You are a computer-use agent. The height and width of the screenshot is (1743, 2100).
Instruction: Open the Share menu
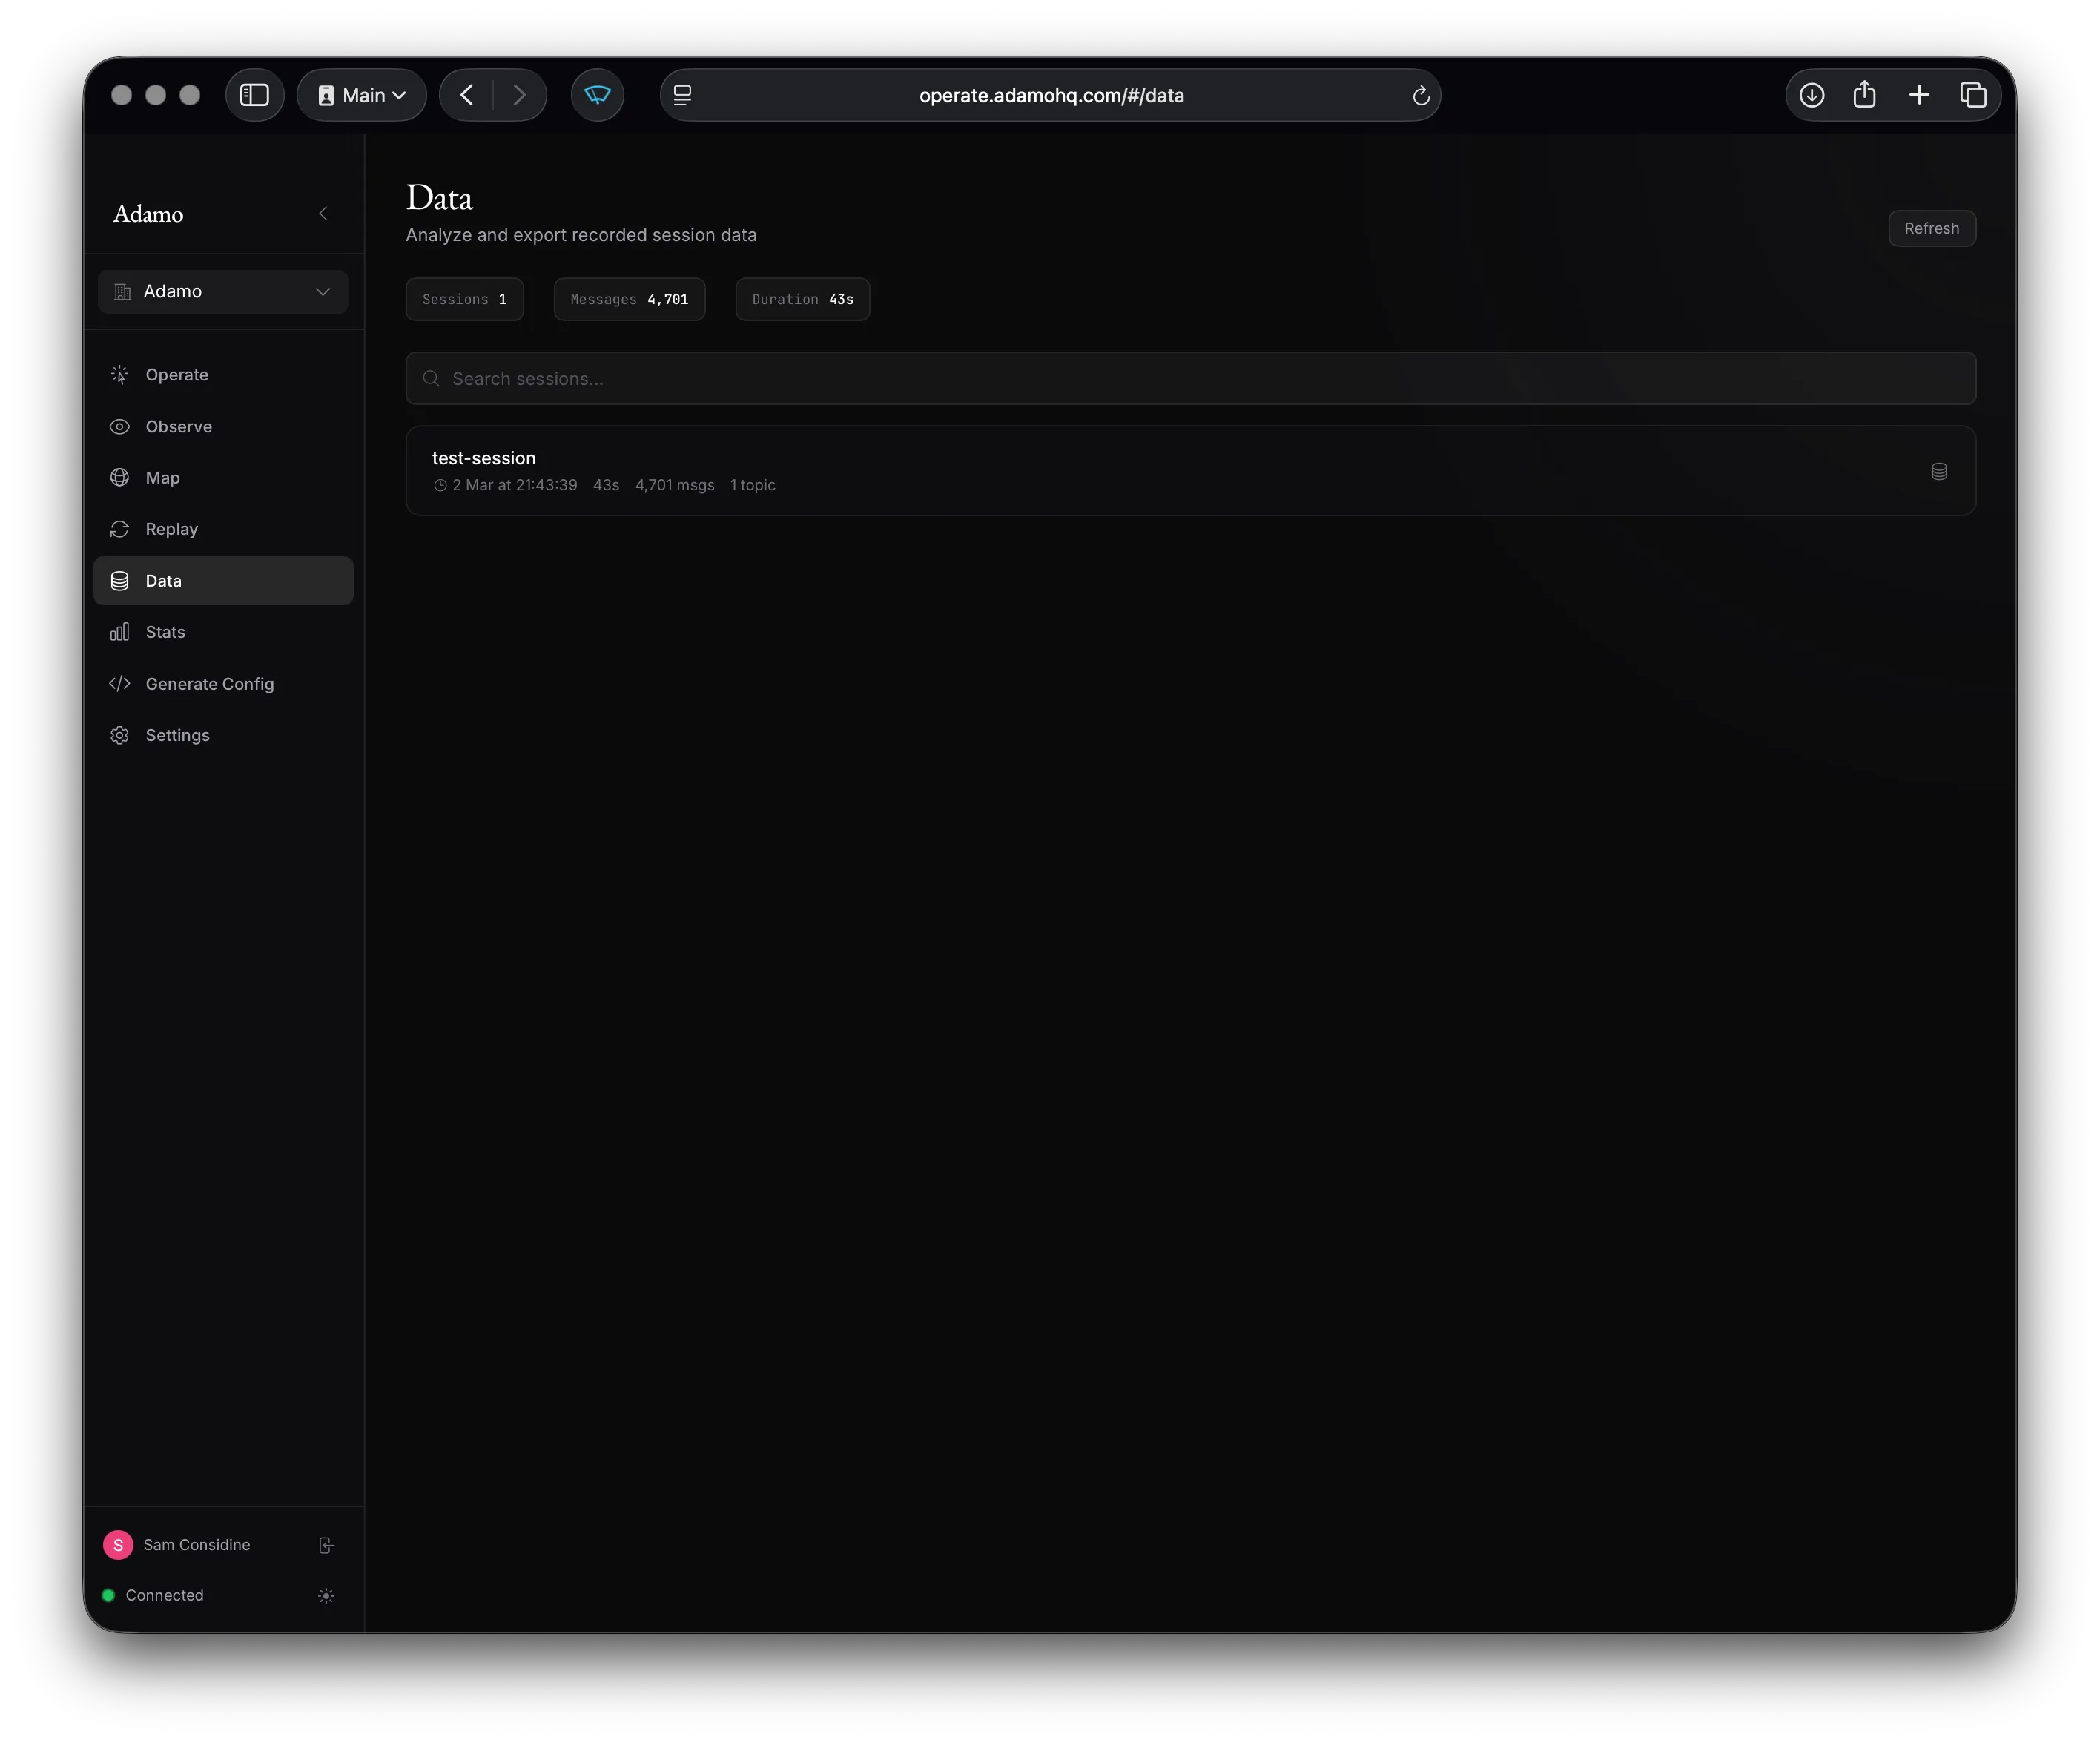1864,95
